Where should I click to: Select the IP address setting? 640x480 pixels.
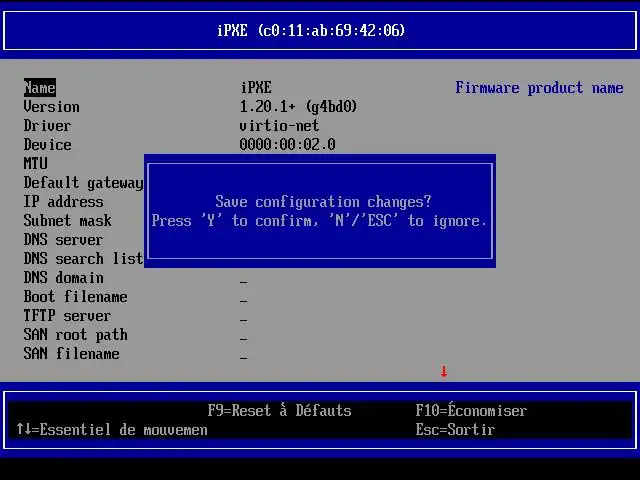pyautogui.click(x=63, y=202)
